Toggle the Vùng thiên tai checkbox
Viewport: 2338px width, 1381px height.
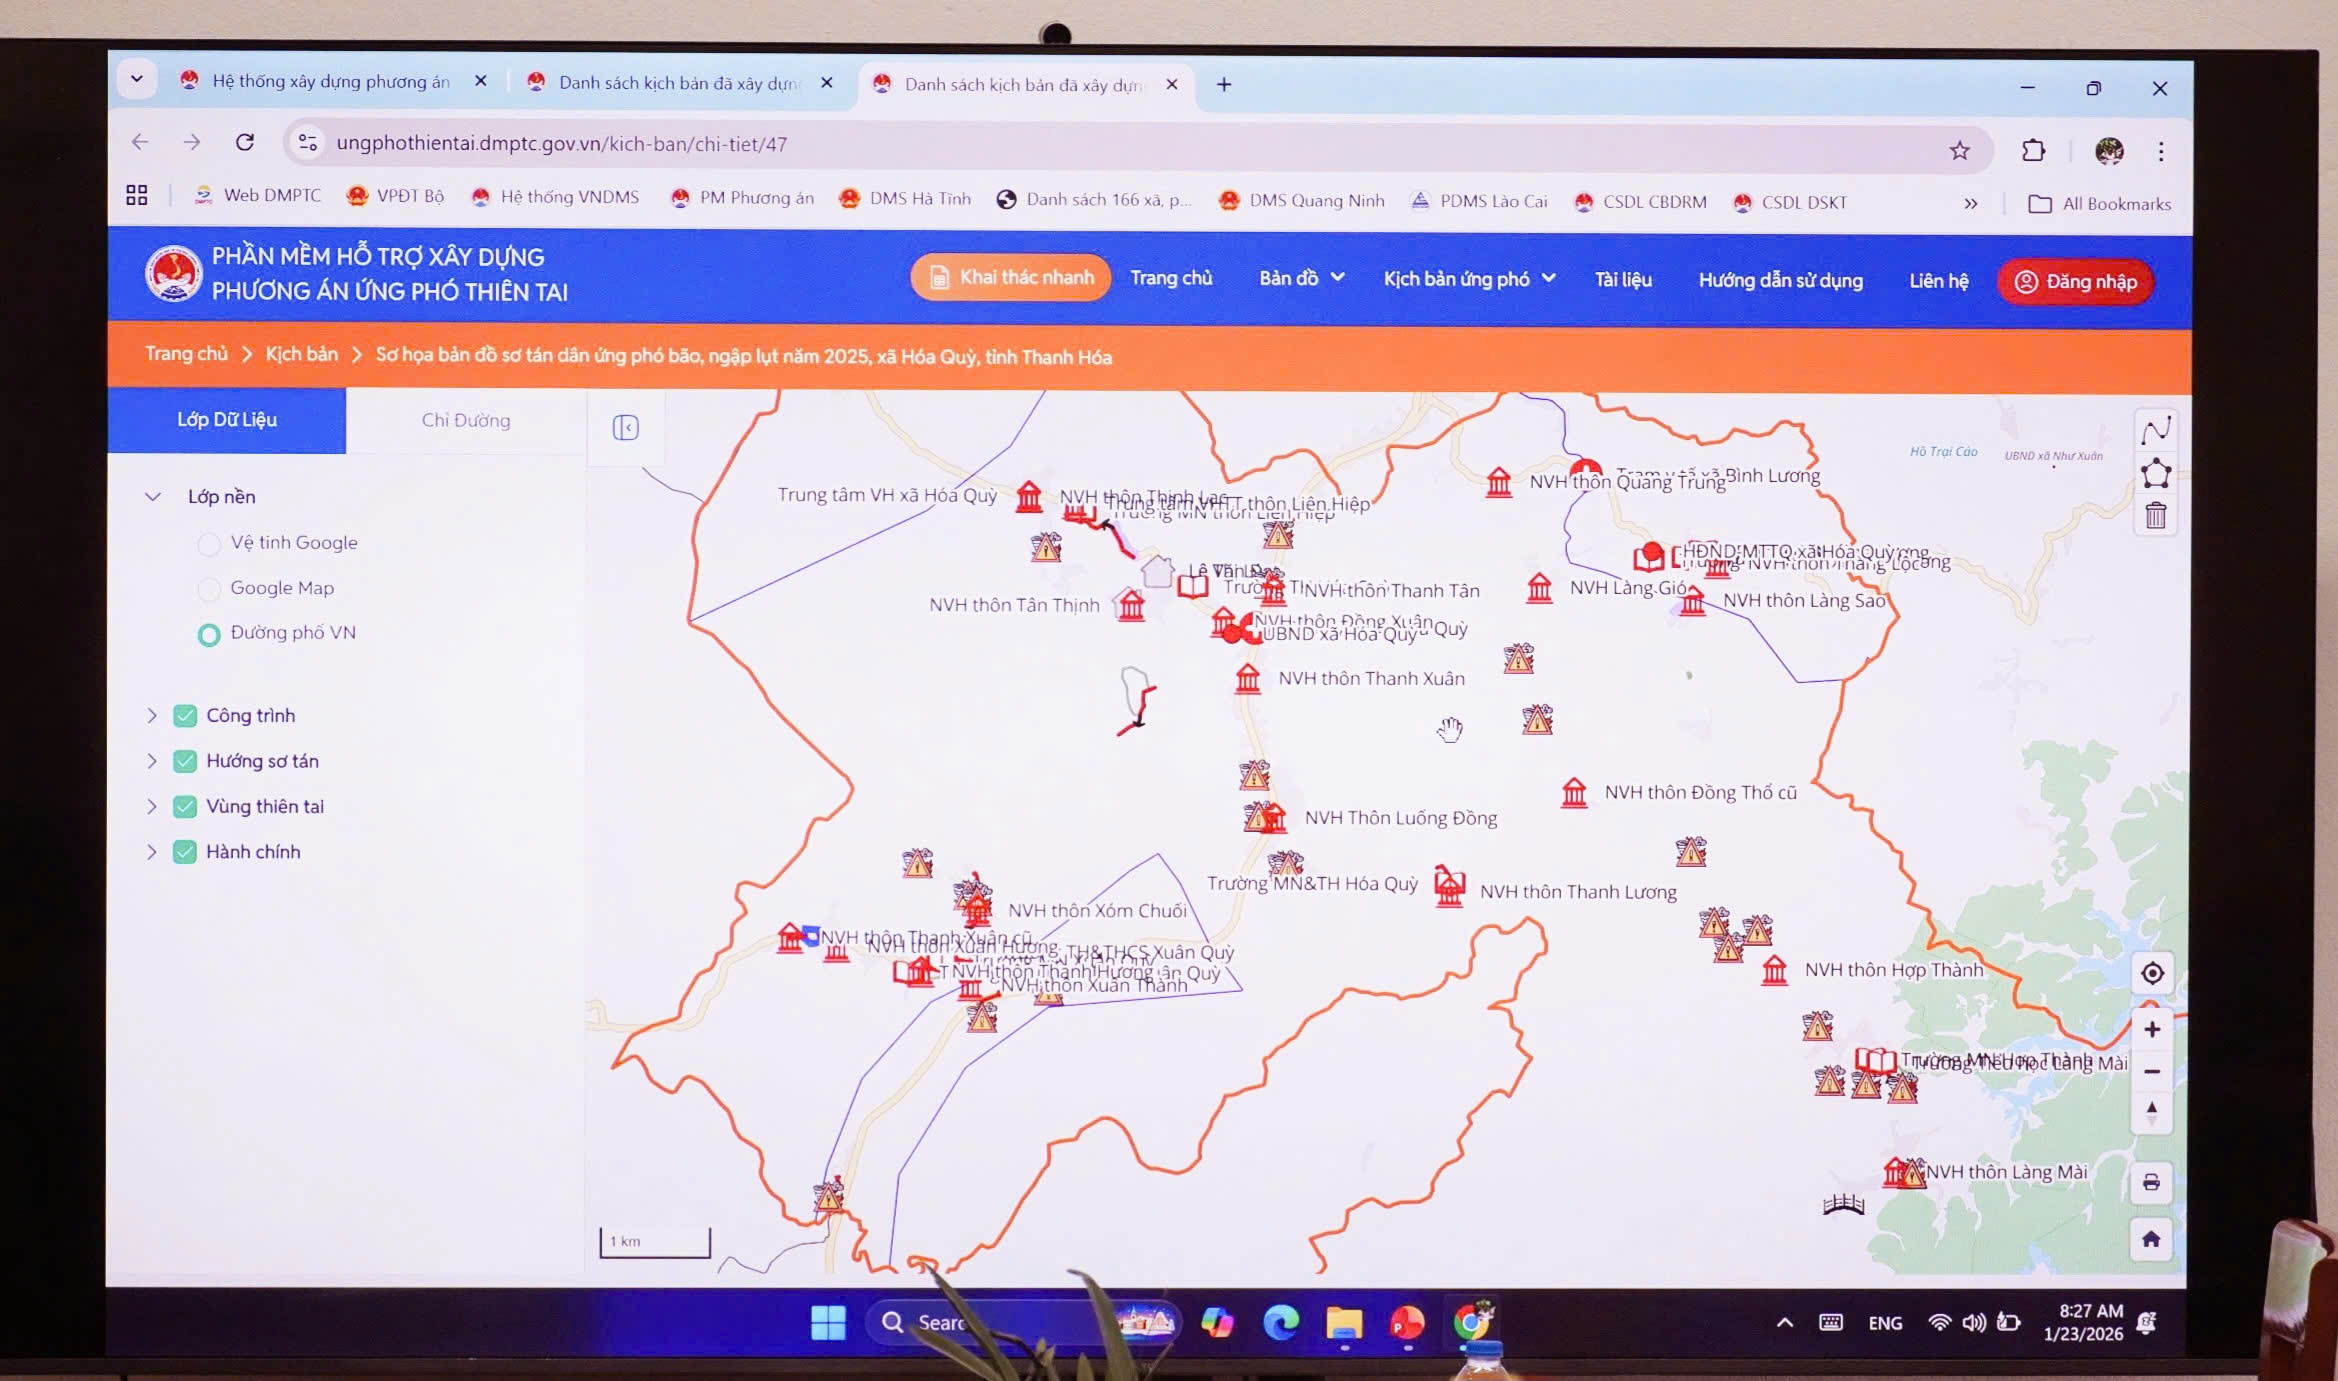(185, 806)
